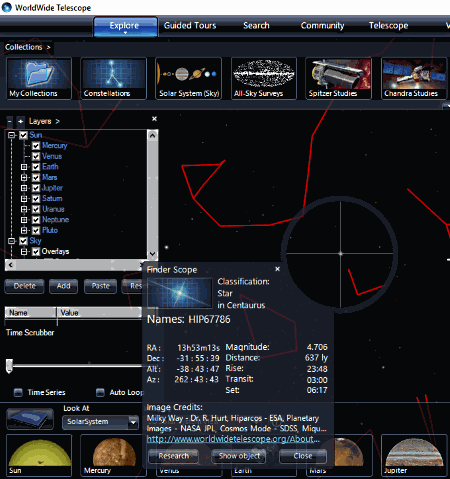Expand the Saturn tree node
The image size is (450, 479).
[24, 199]
